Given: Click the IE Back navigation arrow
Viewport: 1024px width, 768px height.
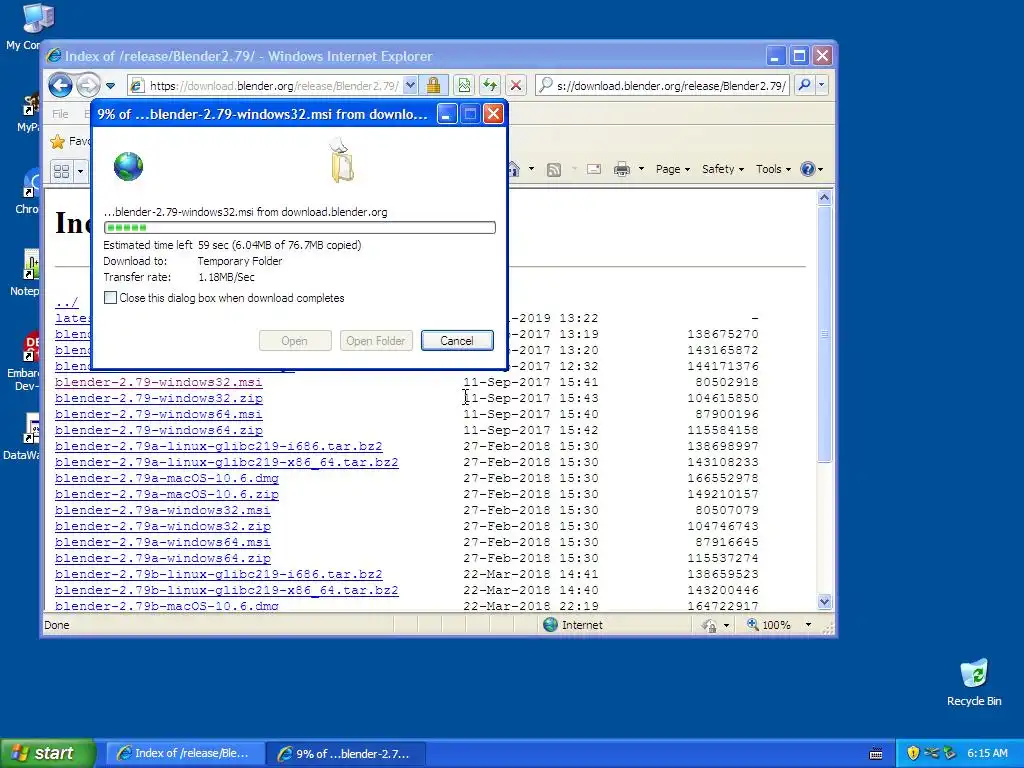Looking at the screenshot, I should (x=60, y=85).
